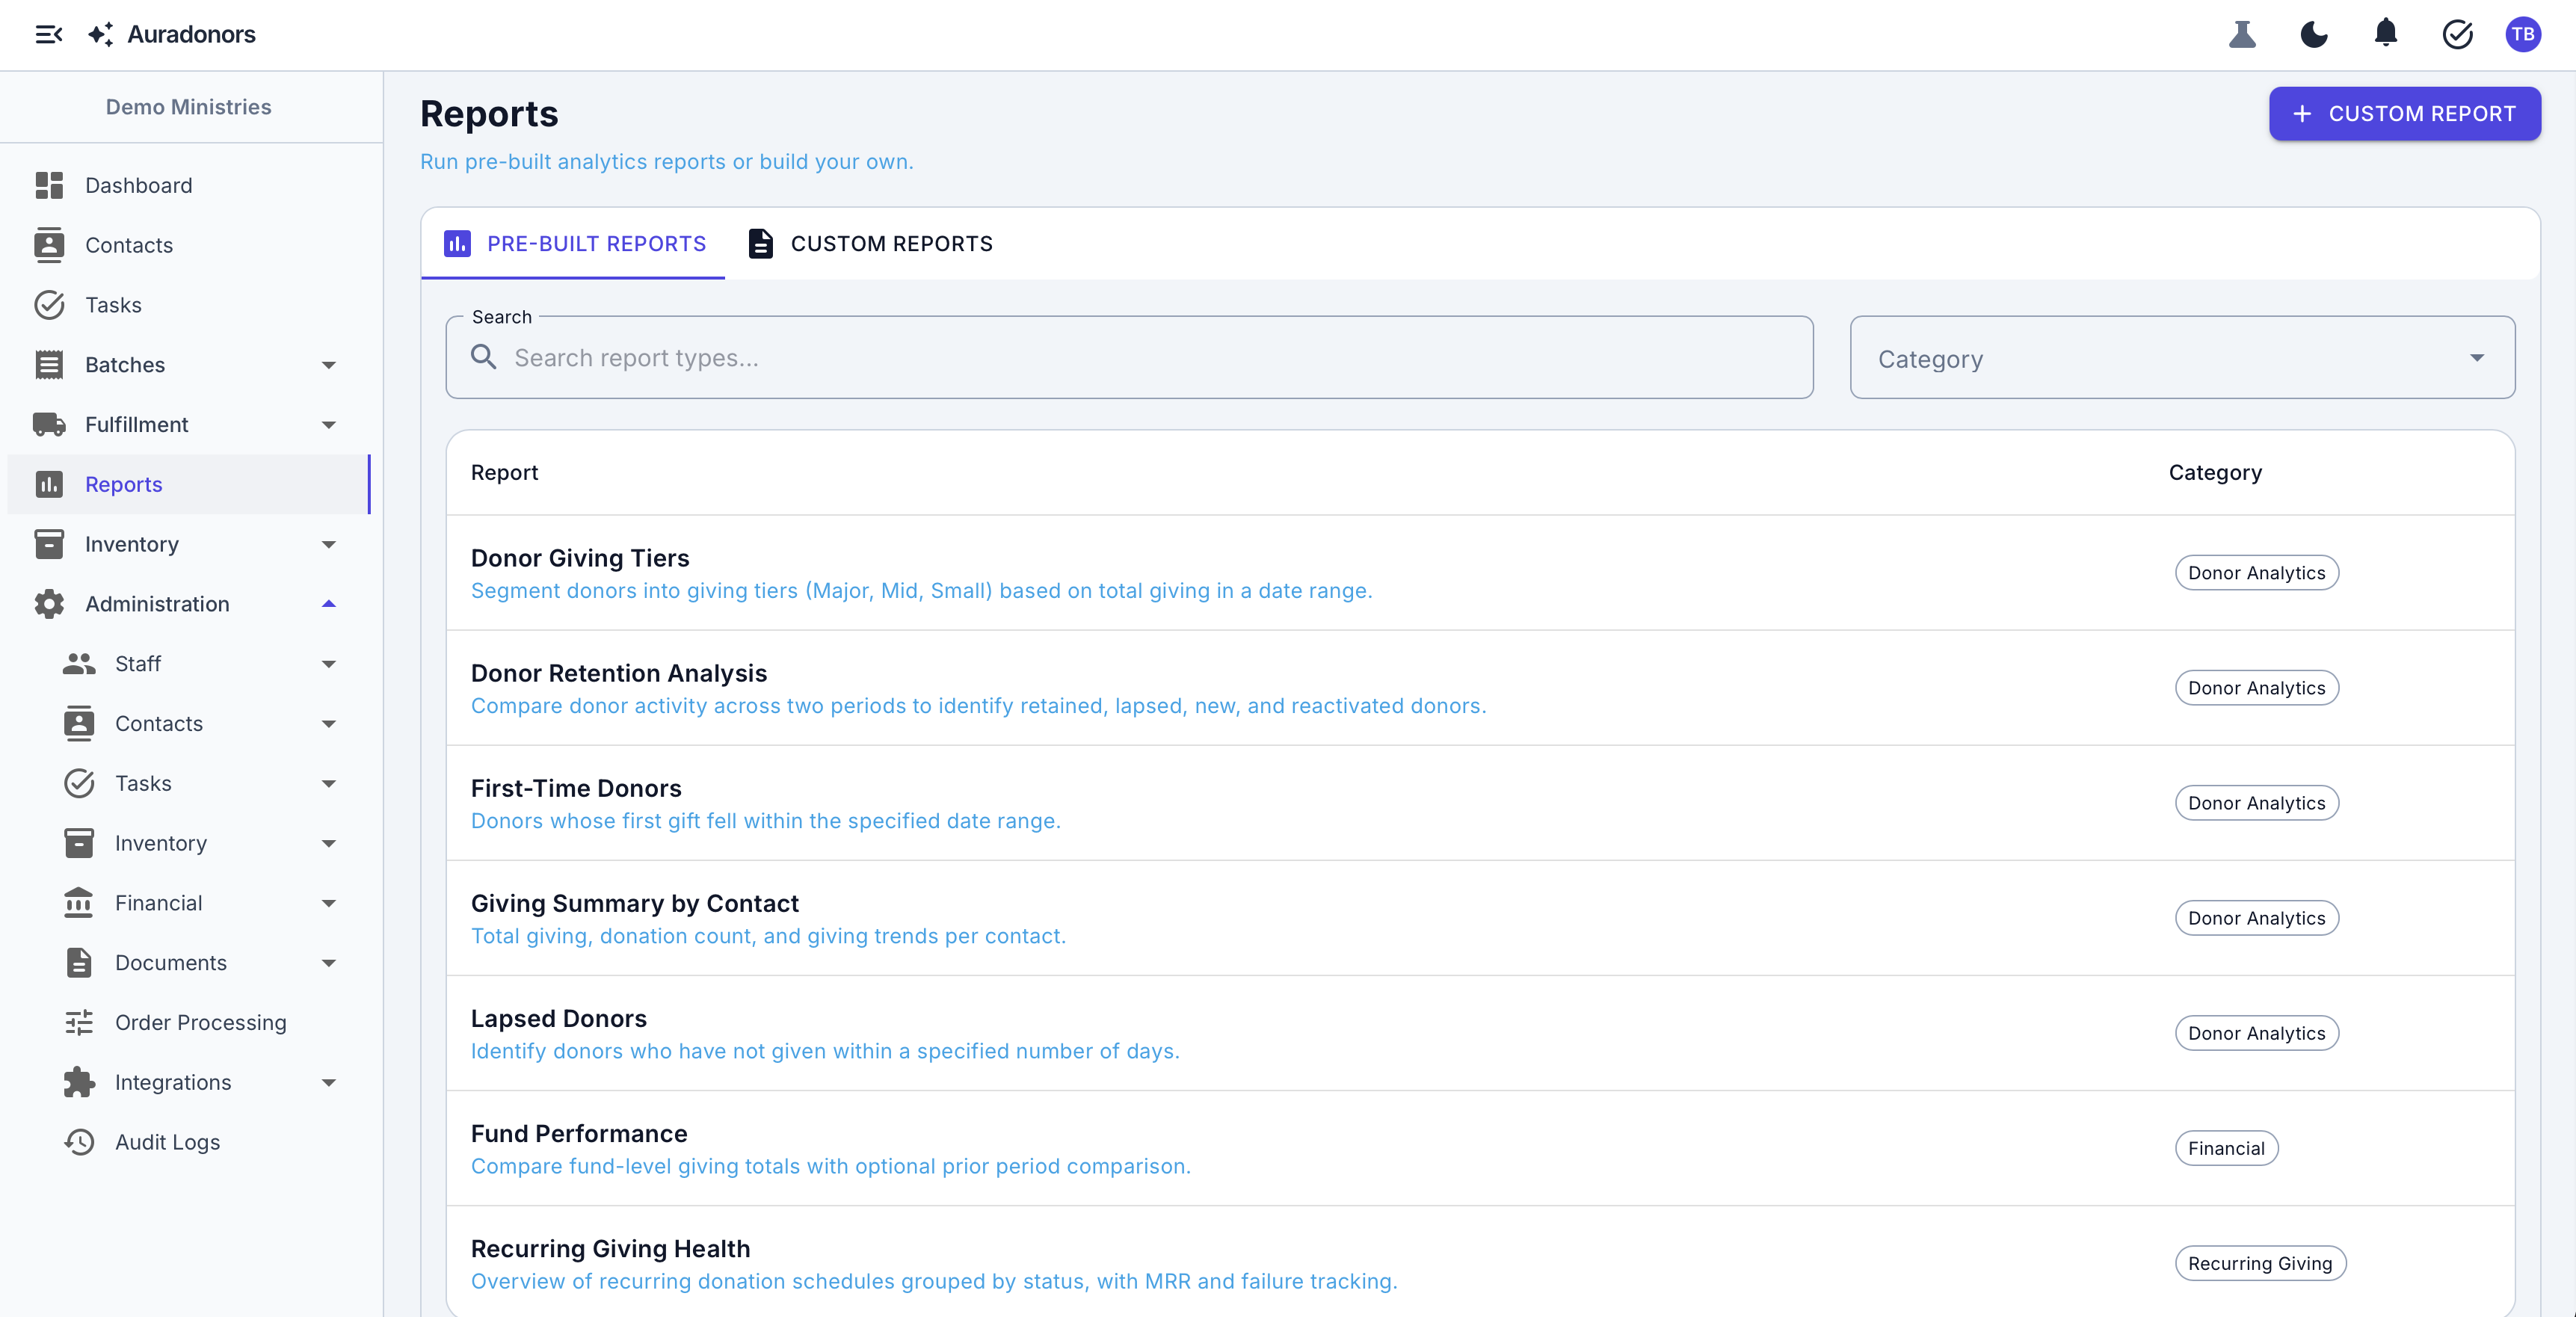Screen dimensions: 2576x1317
Task: Open the Dashboard sidebar item
Action: [138, 186]
